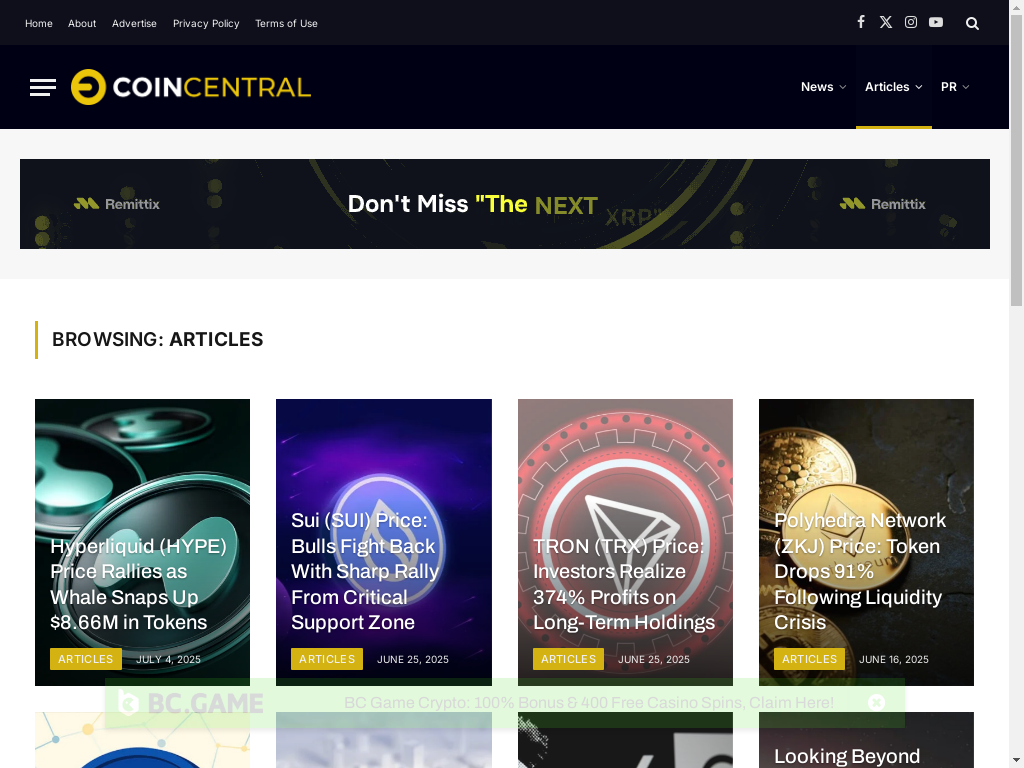1024x768 pixels.
Task: Click the Remittix banner advertisement
Action: (x=505, y=204)
